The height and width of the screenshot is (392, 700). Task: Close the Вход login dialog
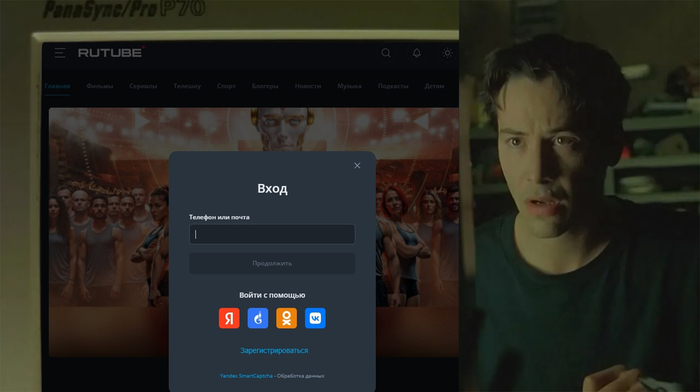pos(357,166)
